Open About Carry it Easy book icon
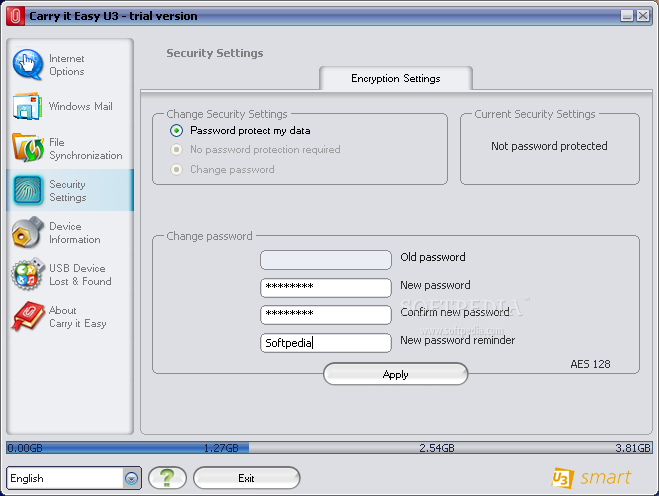 pyautogui.click(x=28, y=316)
